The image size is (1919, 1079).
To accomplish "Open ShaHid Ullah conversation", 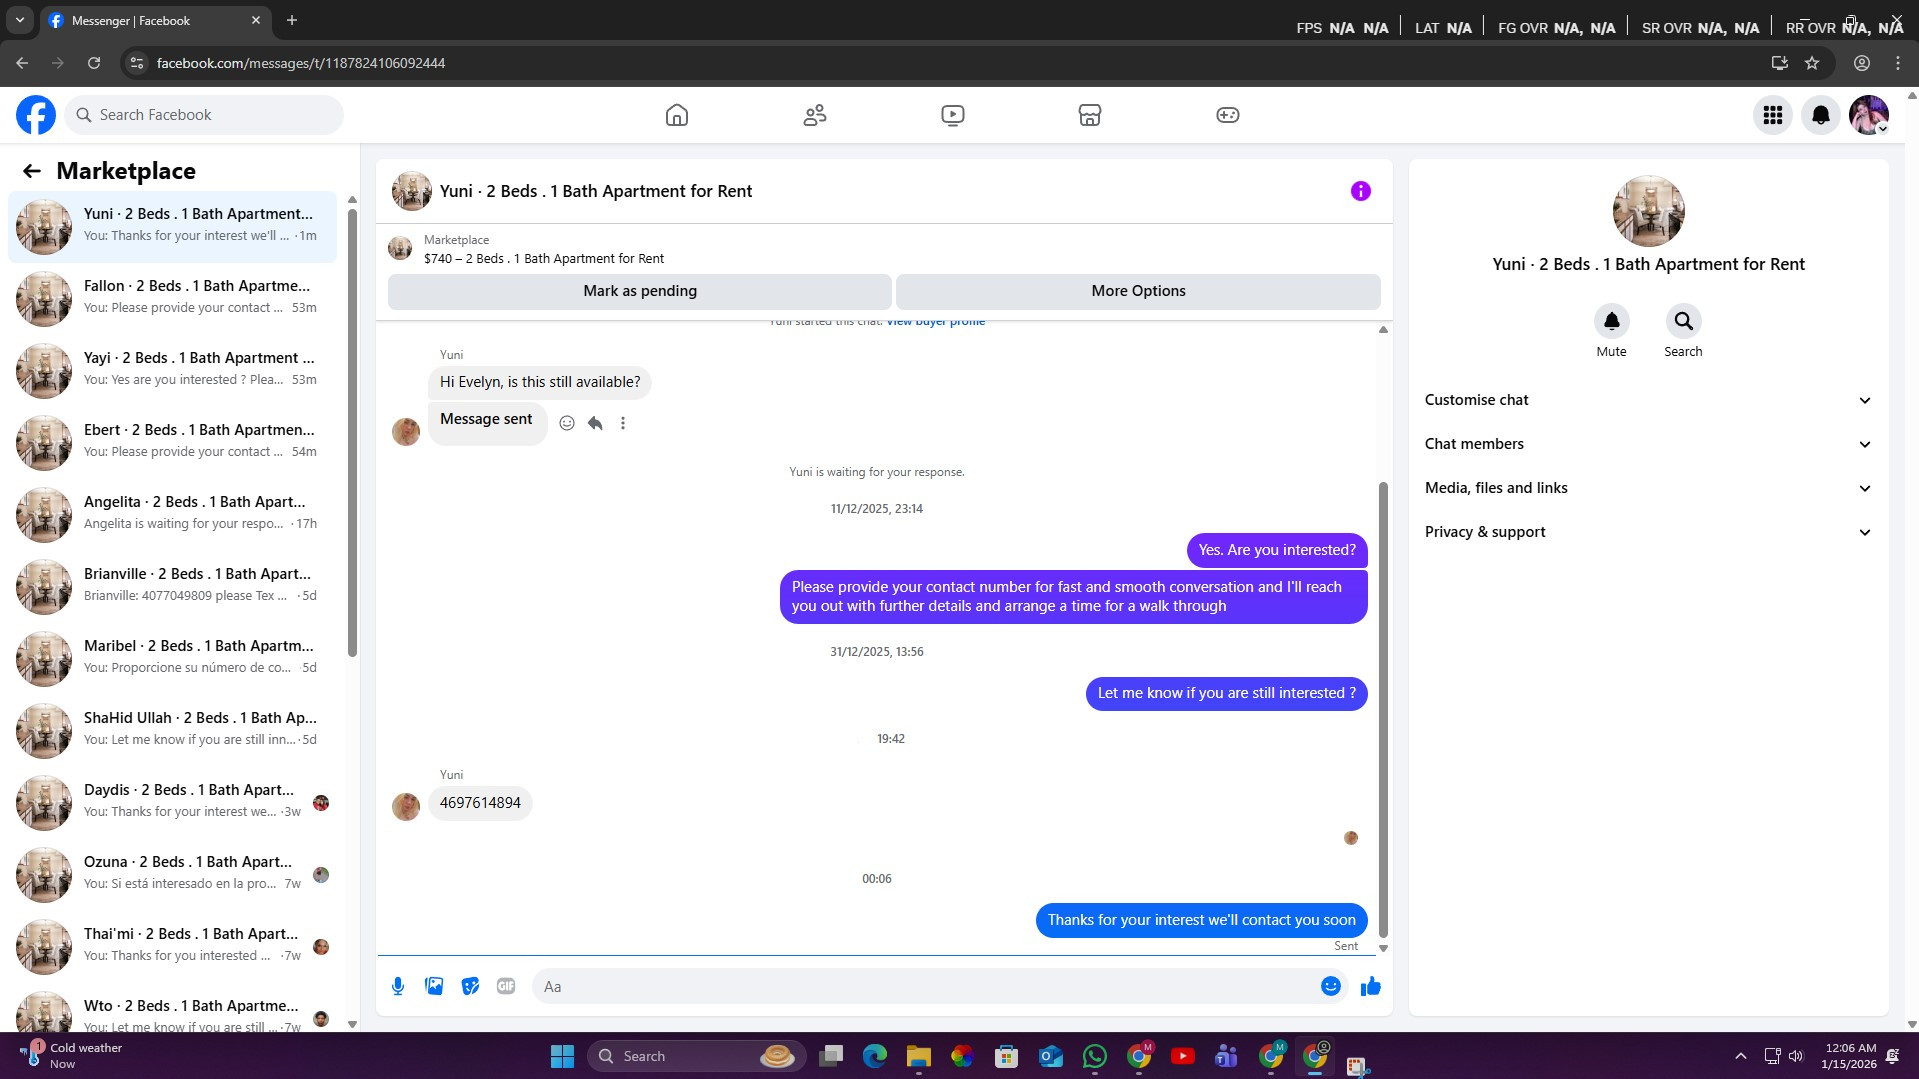I will [172, 729].
